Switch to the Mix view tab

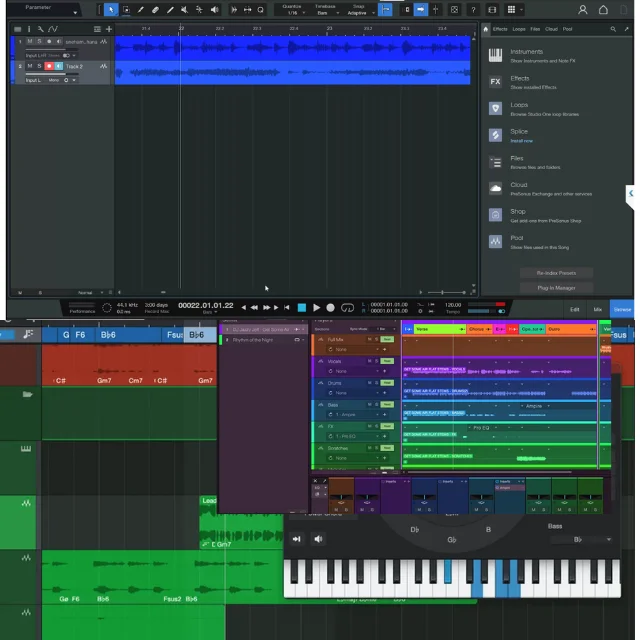(x=598, y=310)
